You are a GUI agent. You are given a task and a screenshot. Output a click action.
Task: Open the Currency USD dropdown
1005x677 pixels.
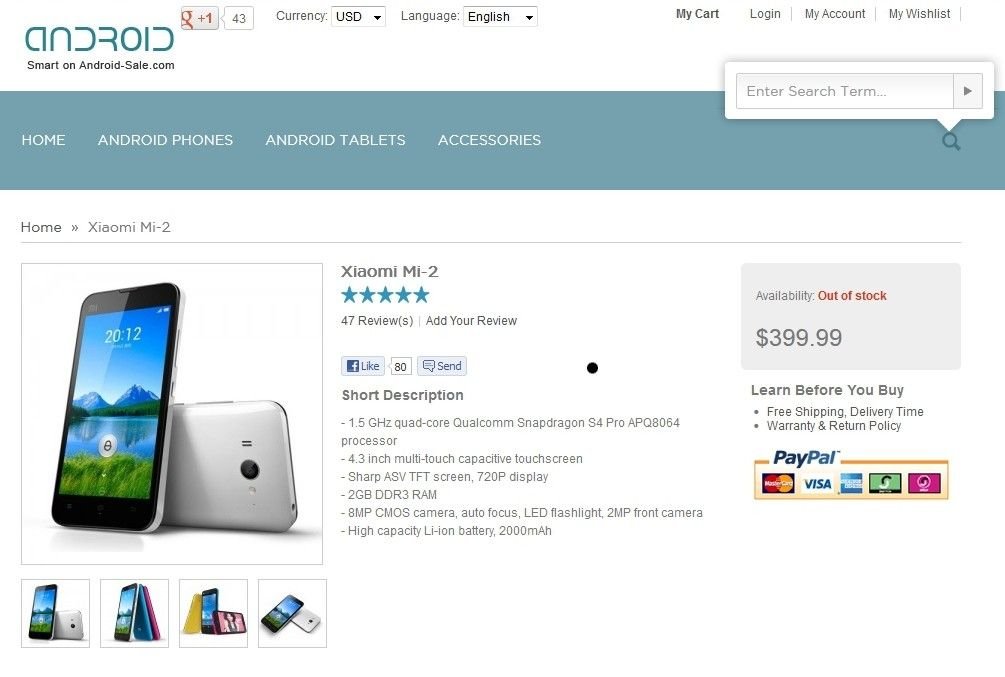click(358, 17)
